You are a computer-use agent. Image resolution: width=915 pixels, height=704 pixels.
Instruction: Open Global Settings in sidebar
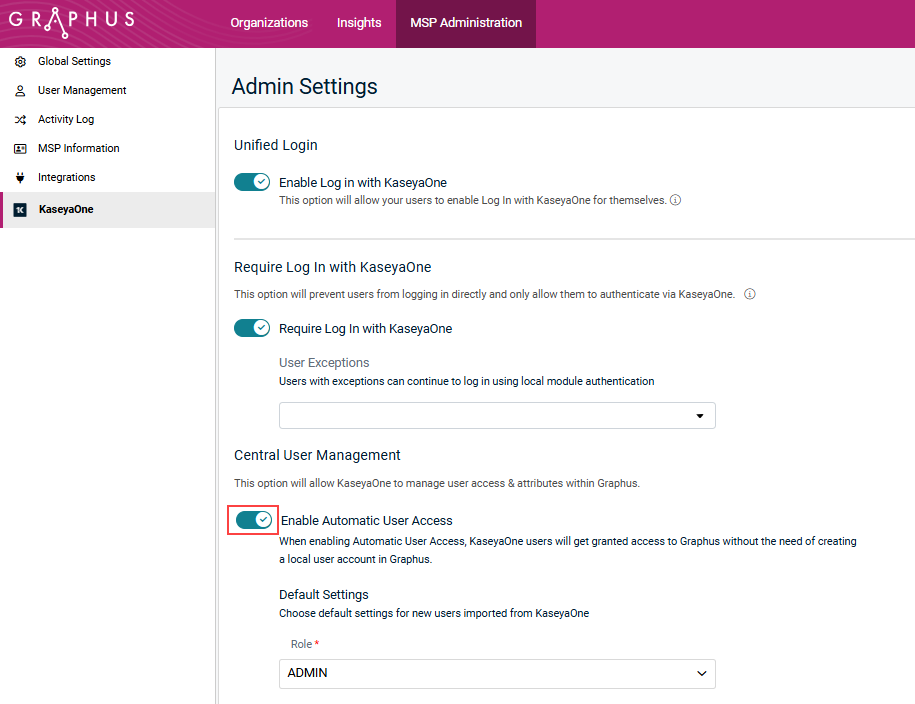[x=74, y=61]
